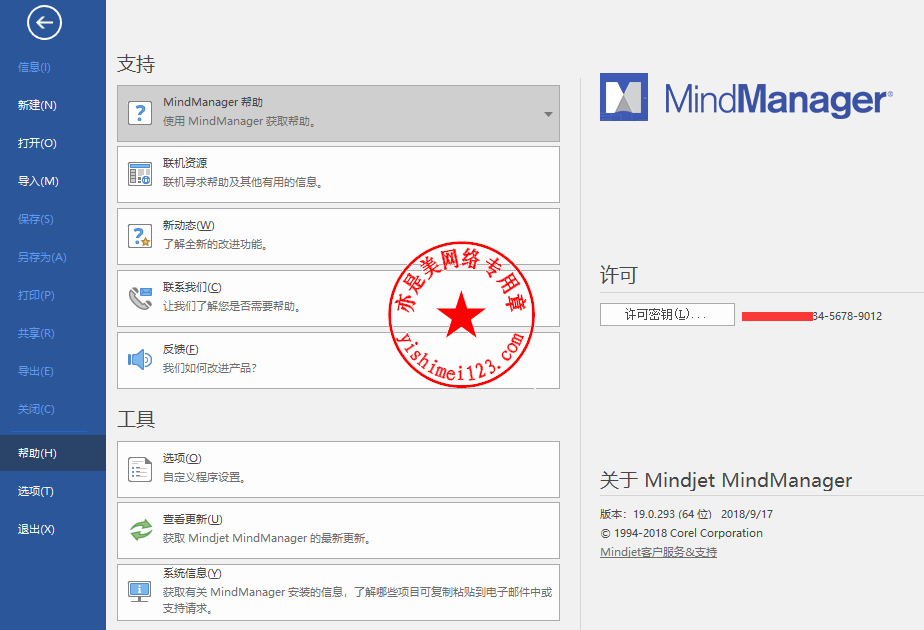Click 退出(X) to exit
The height and width of the screenshot is (630, 924).
tap(36, 529)
